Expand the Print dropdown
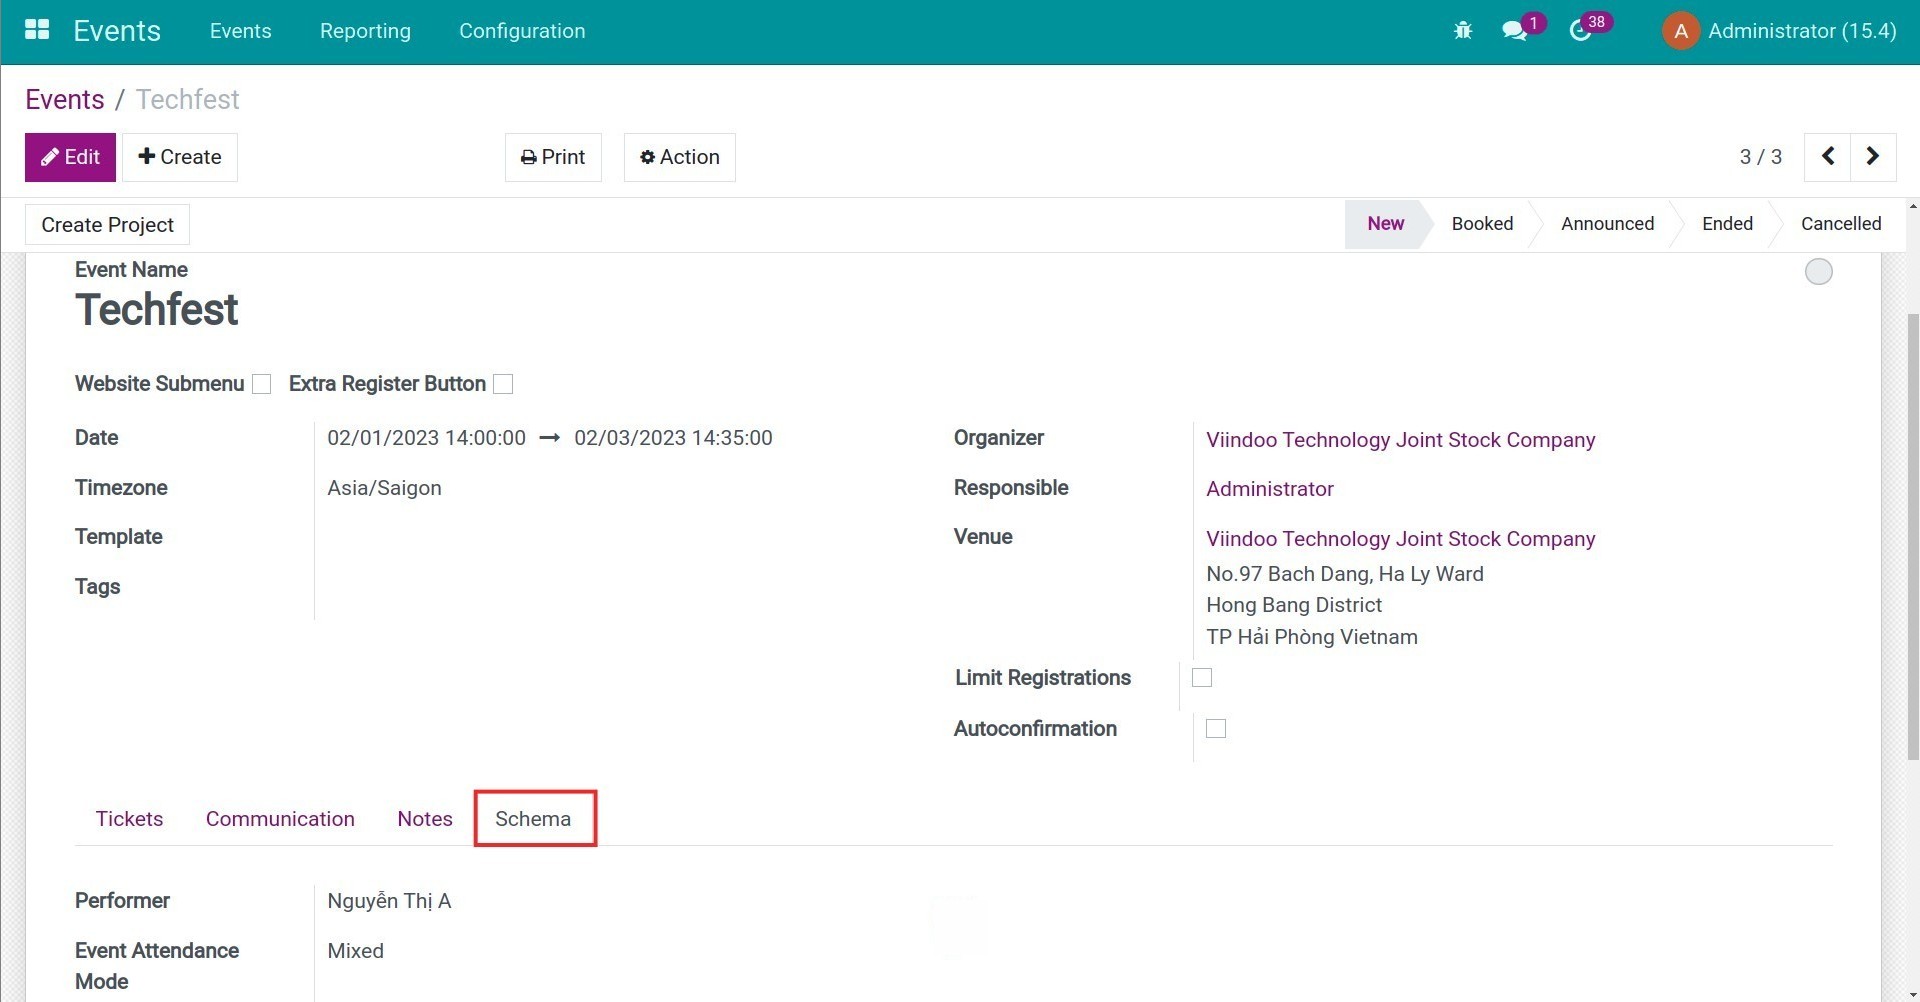Viewport: 1920px width, 1002px height. 553,157
